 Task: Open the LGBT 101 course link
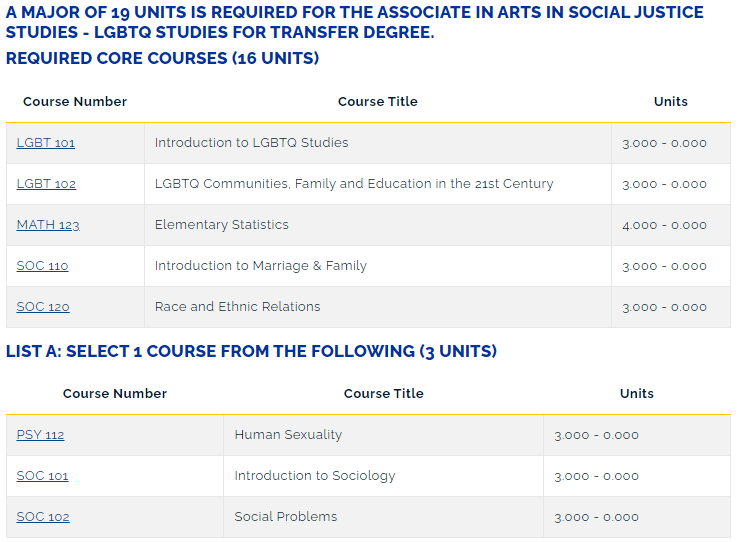[x=46, y=143]
